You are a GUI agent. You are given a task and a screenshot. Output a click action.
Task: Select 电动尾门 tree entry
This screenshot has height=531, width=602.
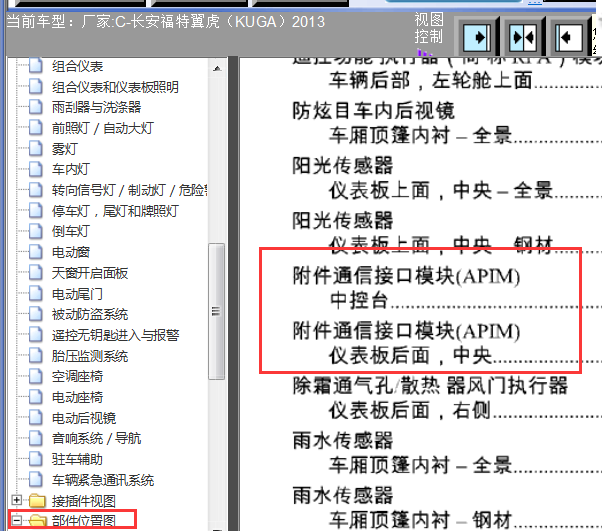(x=78, y=294)
